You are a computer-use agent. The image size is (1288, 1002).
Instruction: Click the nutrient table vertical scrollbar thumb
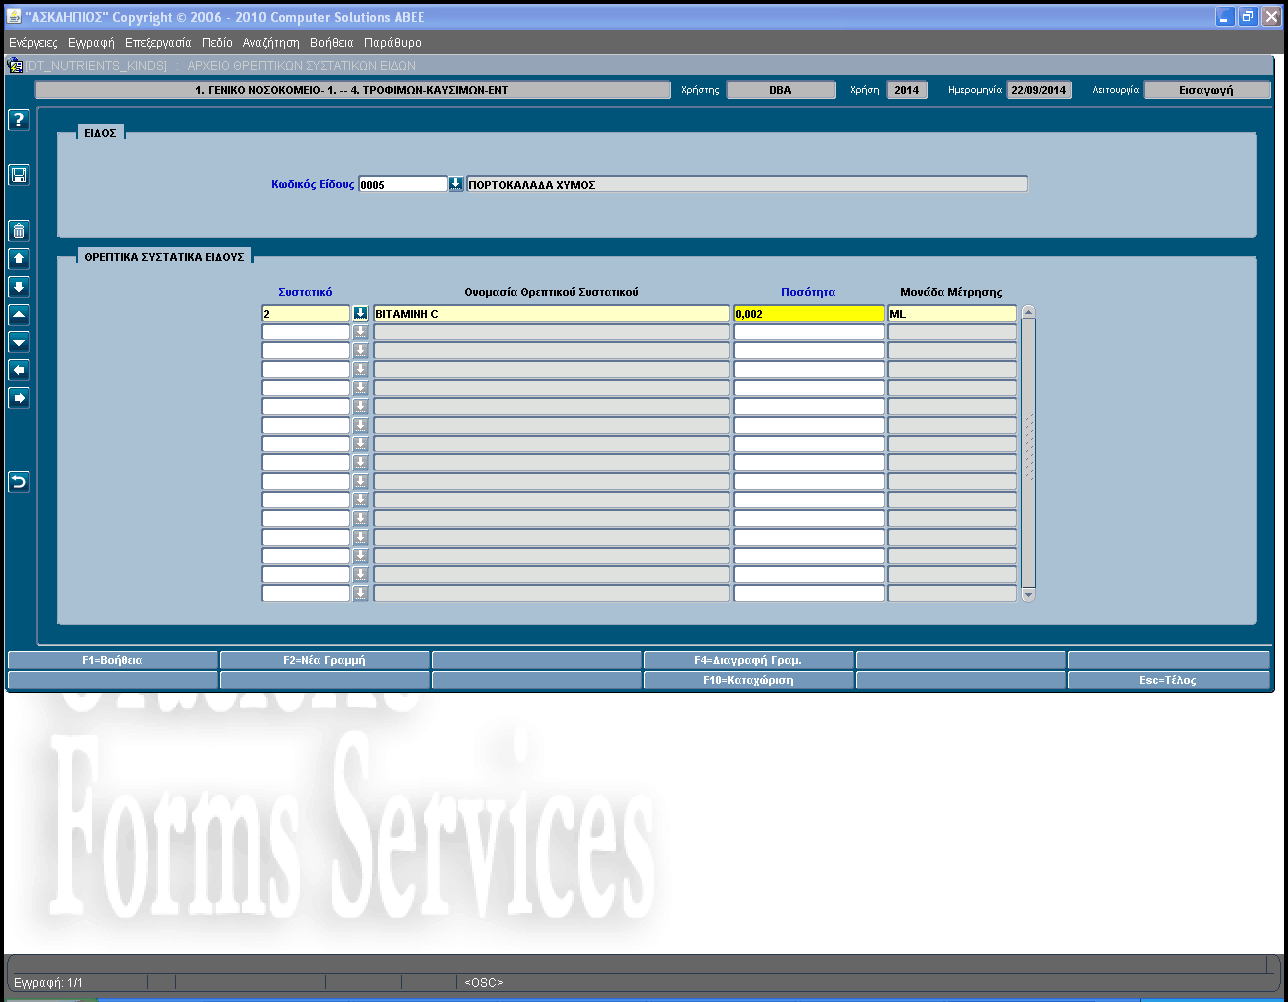[1028, 453]
